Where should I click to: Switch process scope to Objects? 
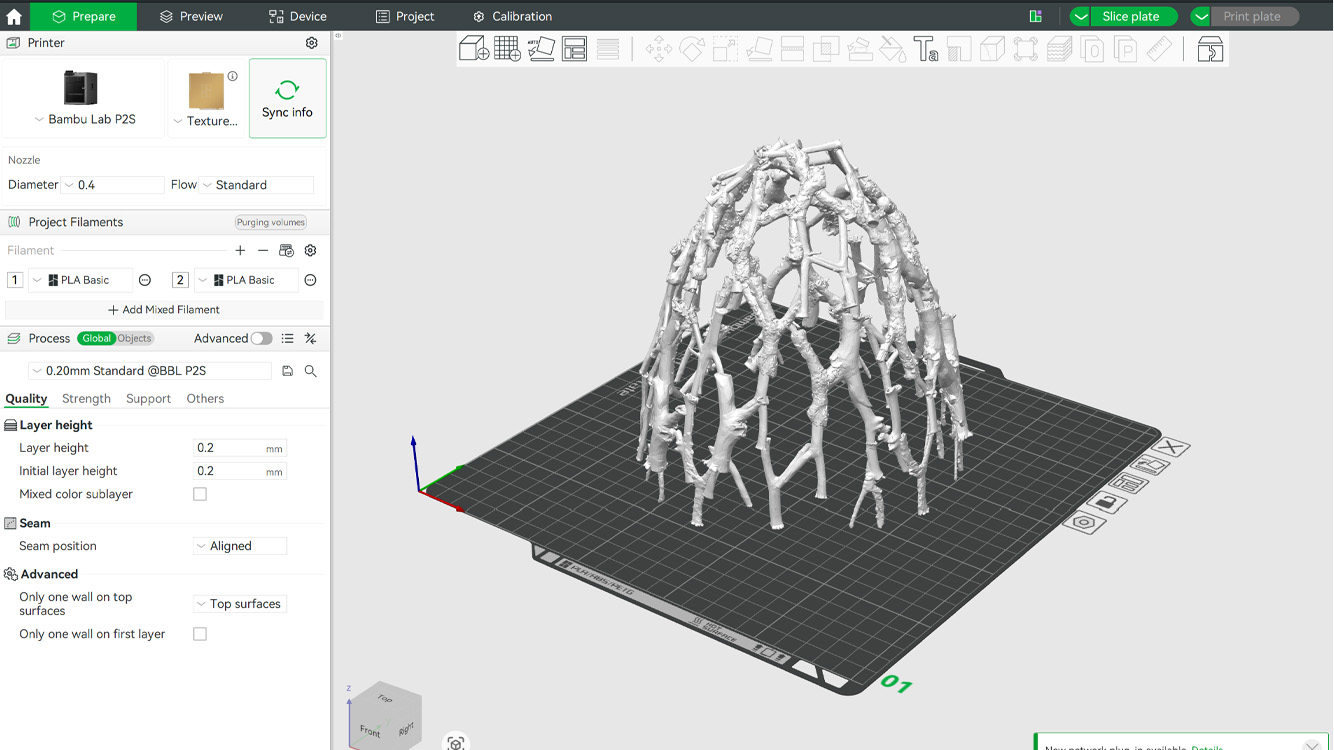[x=135, y=339]
